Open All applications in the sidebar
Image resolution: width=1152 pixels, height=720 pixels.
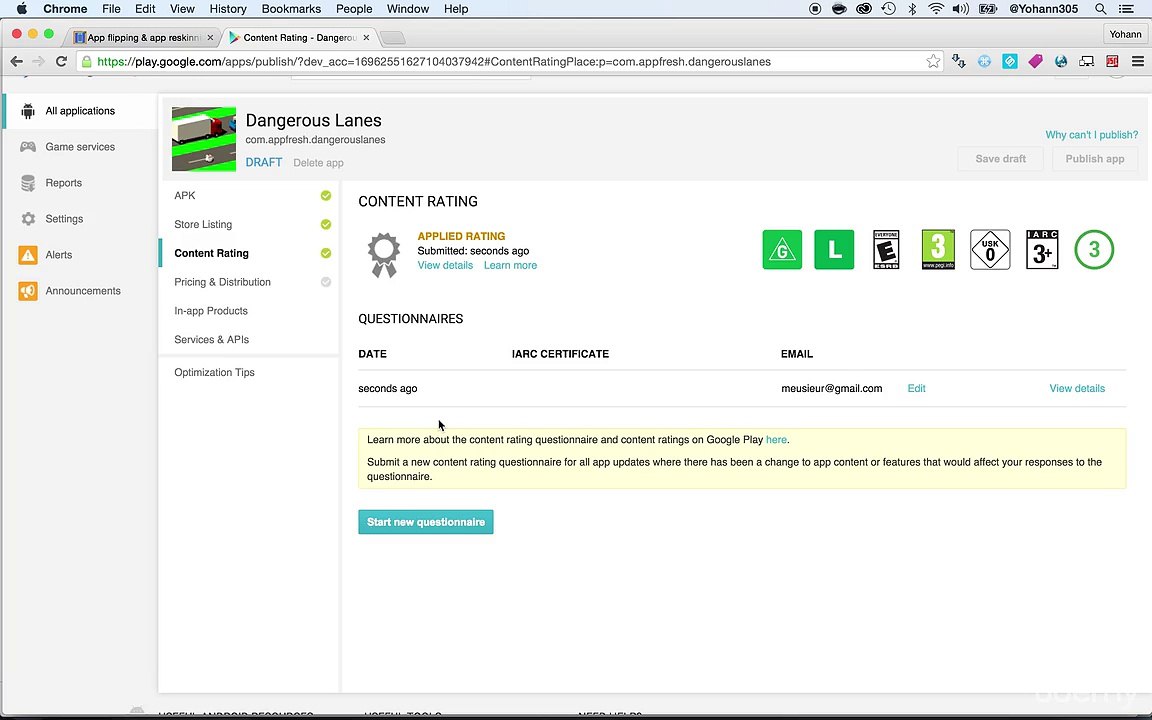pyautogui.click(x=79, y=111)
